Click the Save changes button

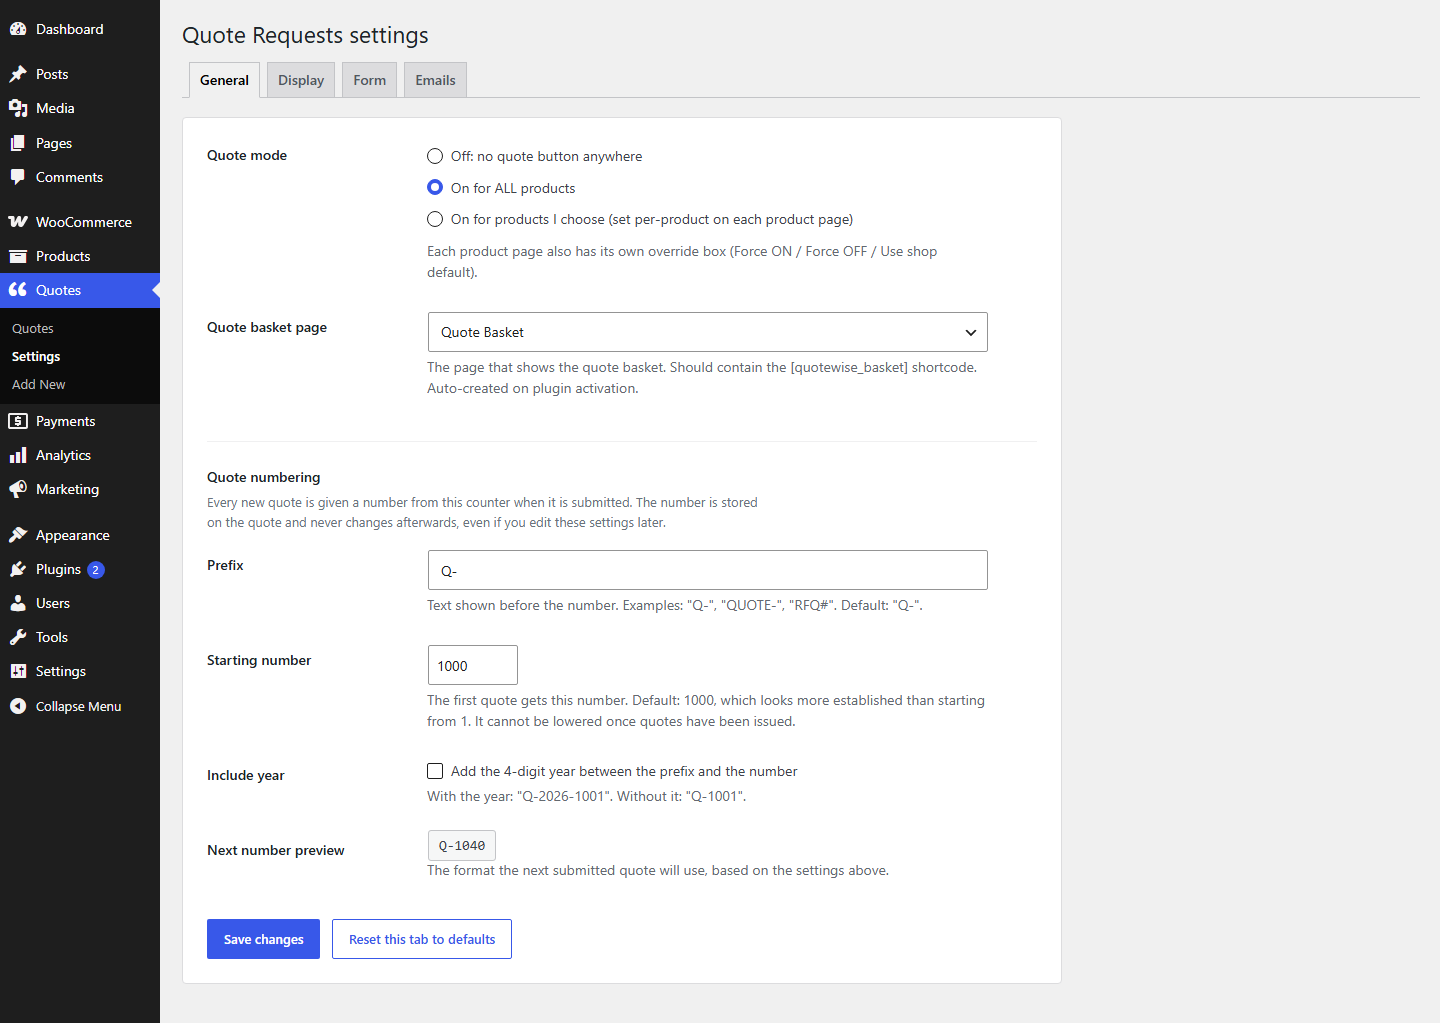(x=263, y=939)
